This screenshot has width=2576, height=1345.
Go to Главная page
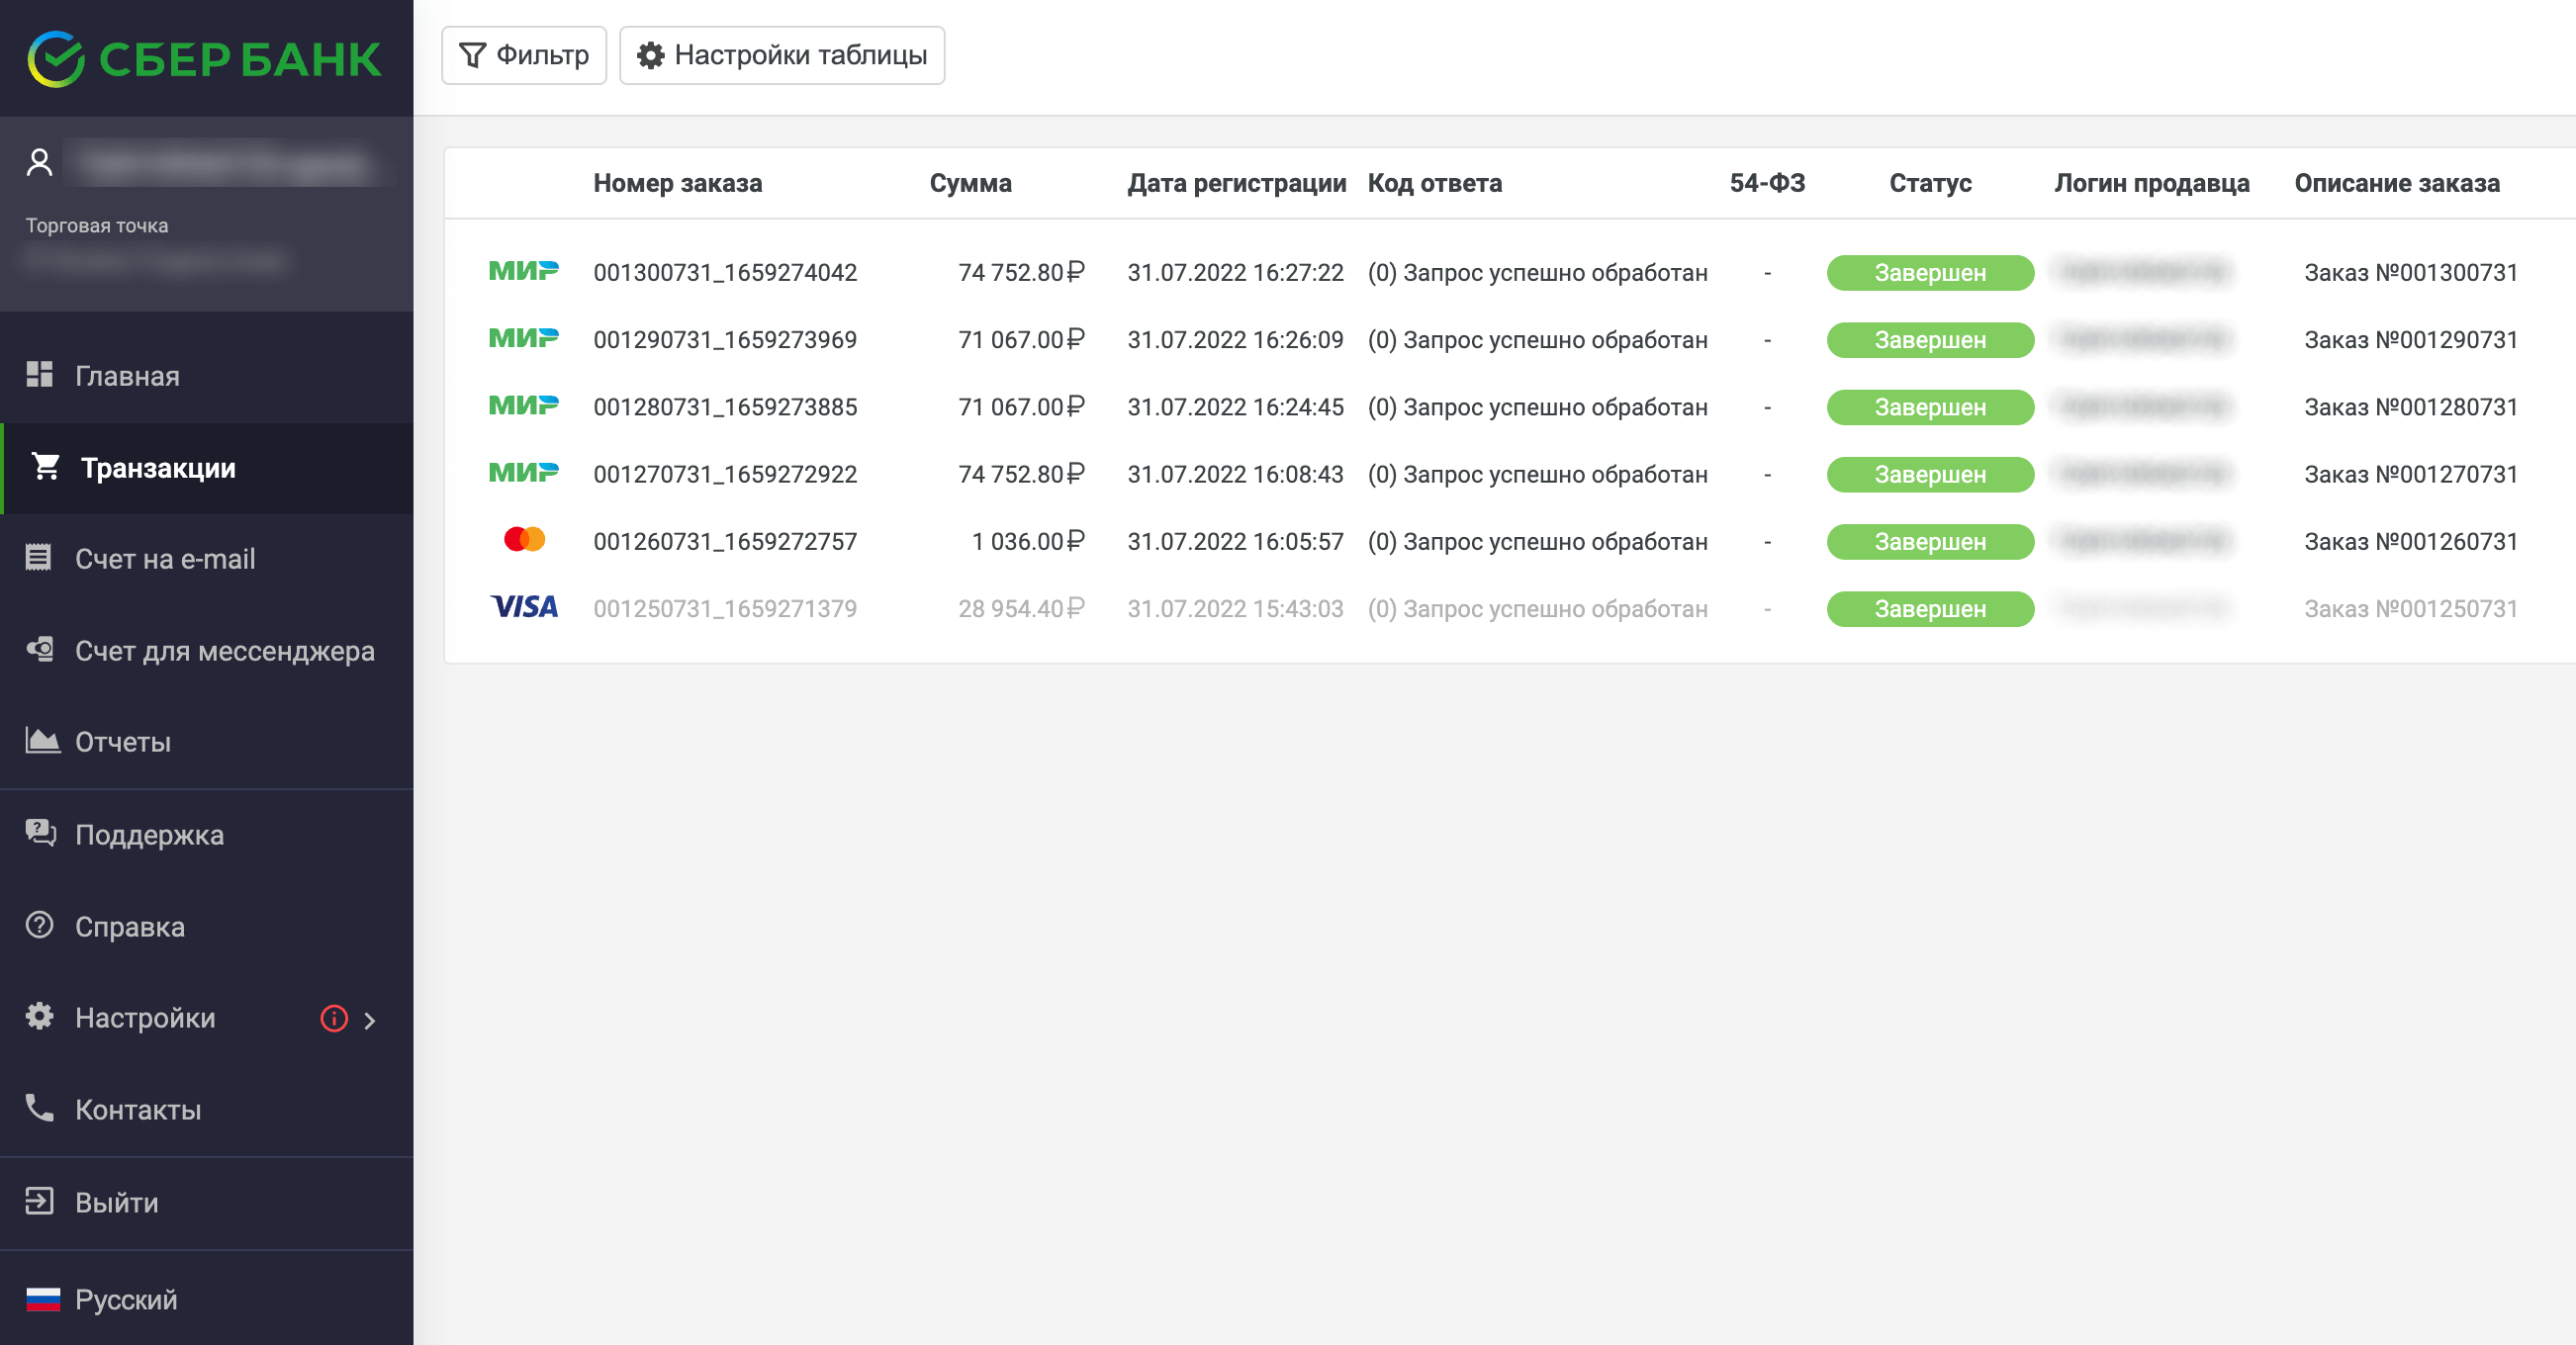tap(206, 376)
